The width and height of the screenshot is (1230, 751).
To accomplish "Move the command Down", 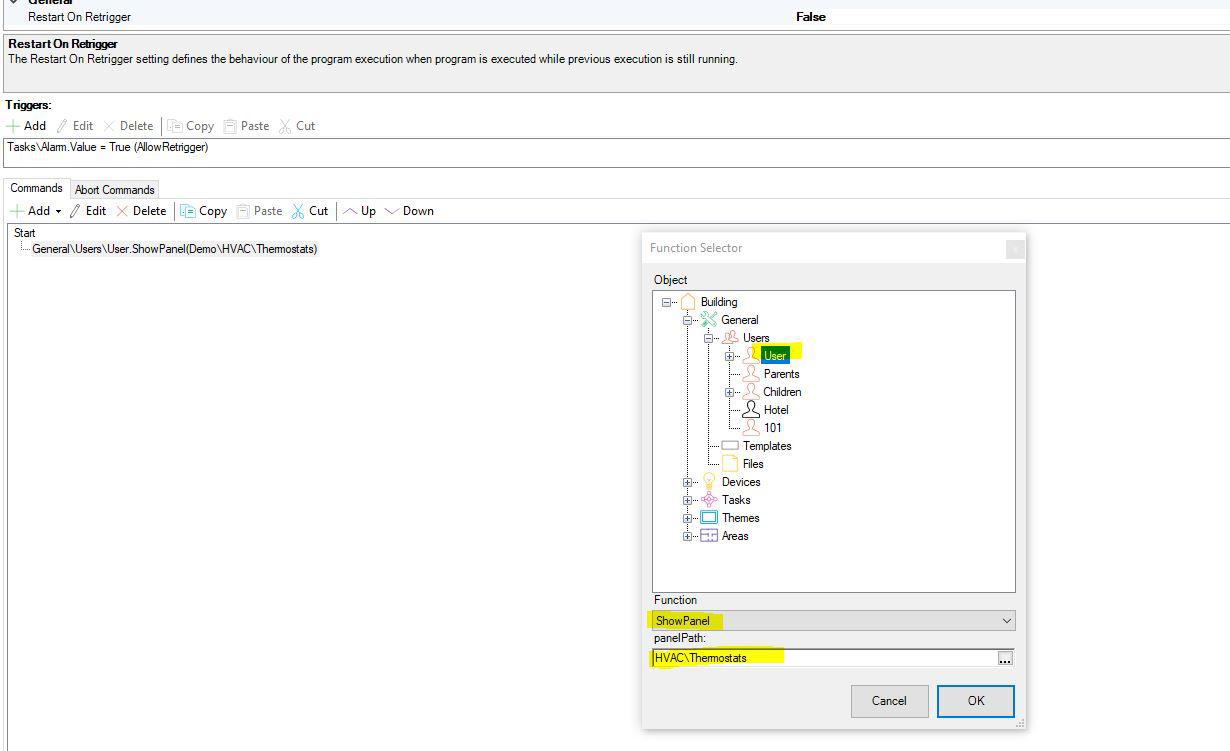I will (409, 211).
